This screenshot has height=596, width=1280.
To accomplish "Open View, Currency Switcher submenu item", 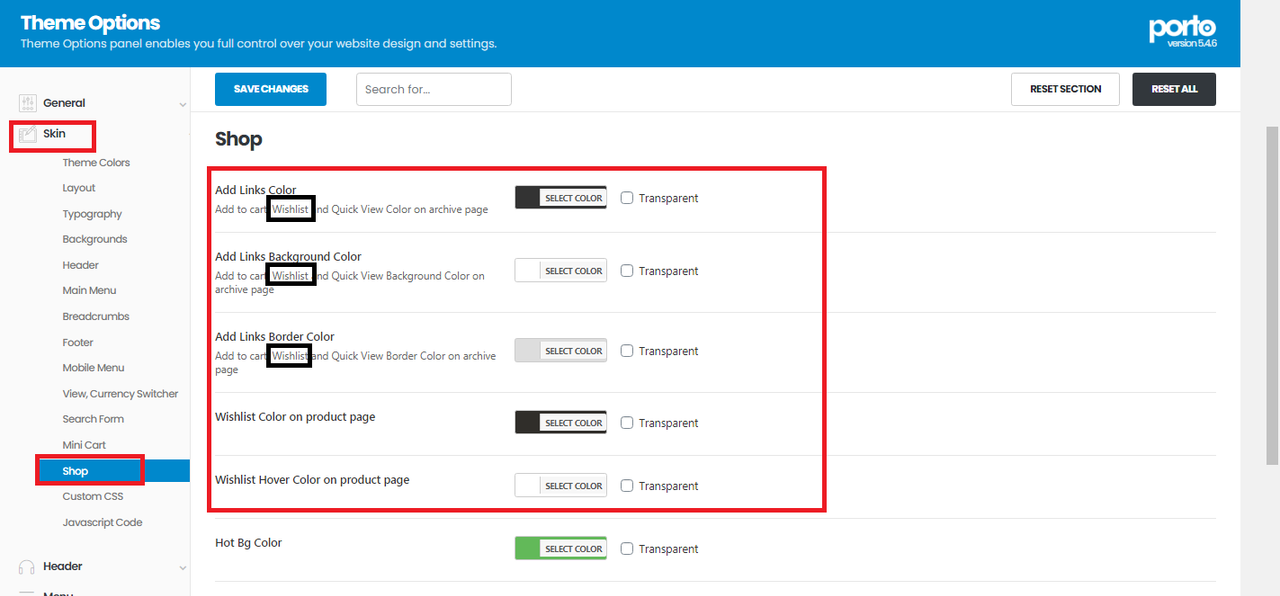I will click(x=120, y=394).
